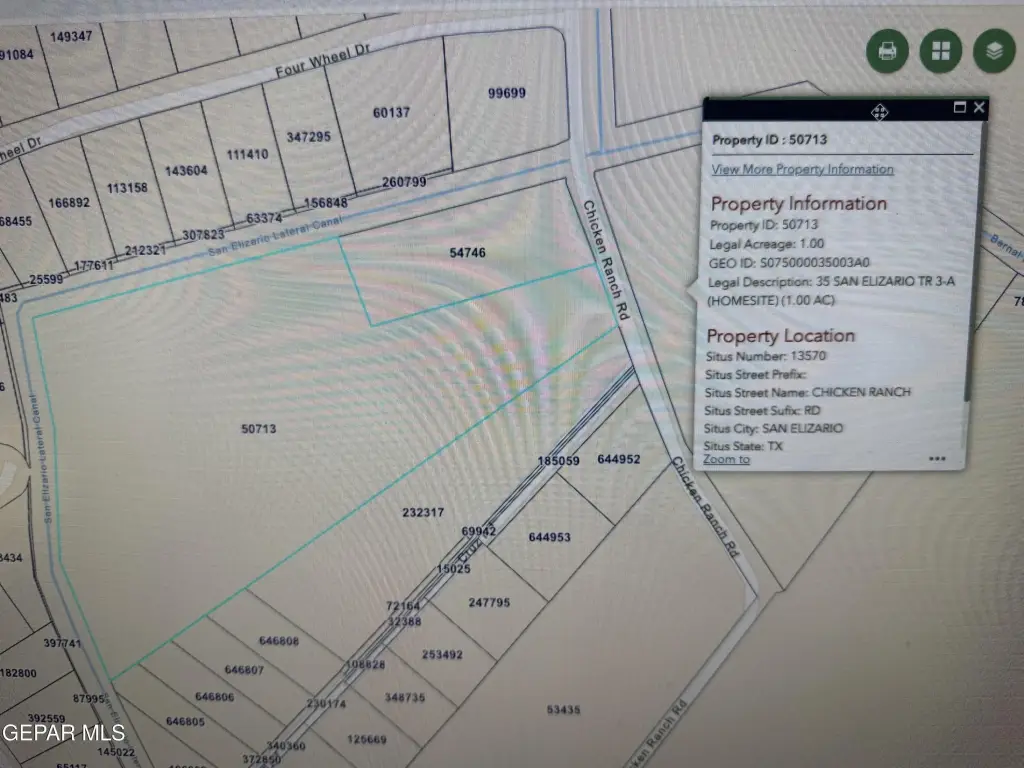The height and width of the screenshot is (768, 1024).
Task: Maximize the property popup window
Action: pos(959,107)
